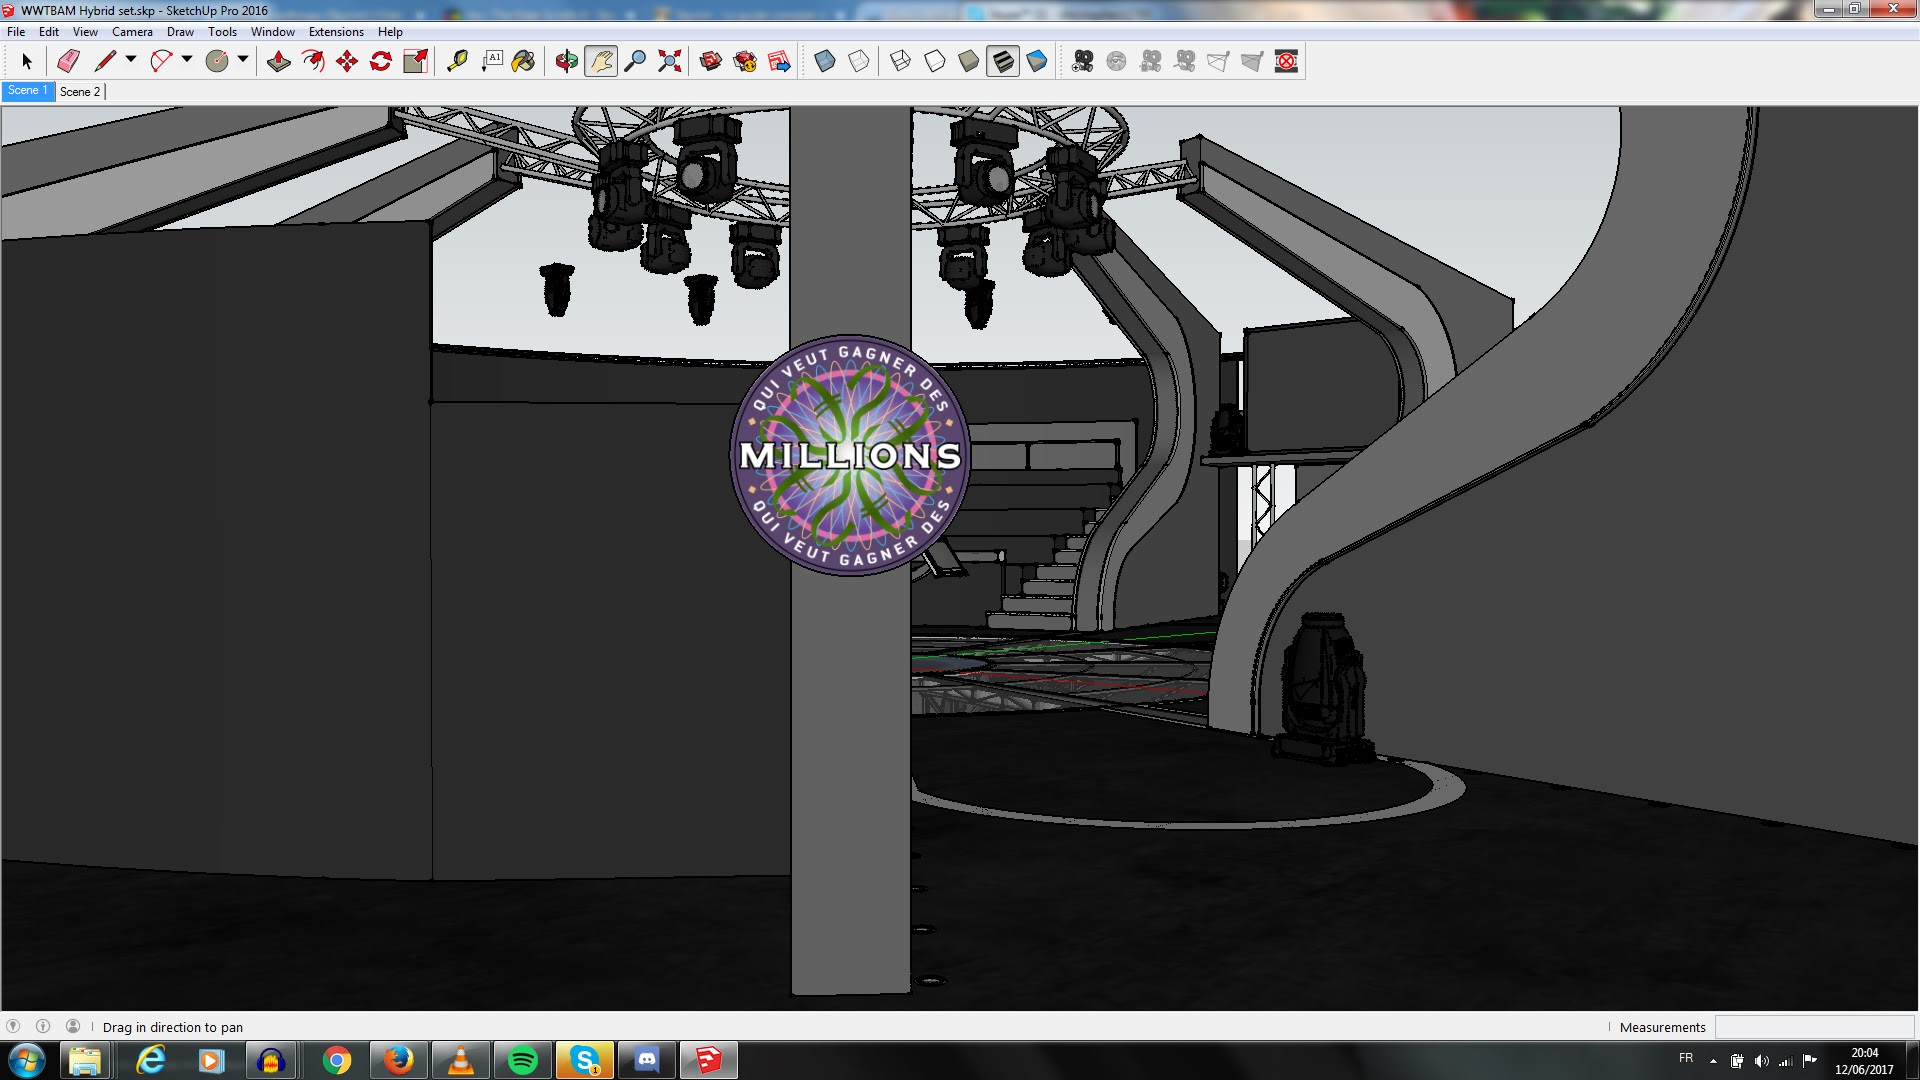
Task: Open the 3D Warehouse icon
Action: tap(711, 62)
